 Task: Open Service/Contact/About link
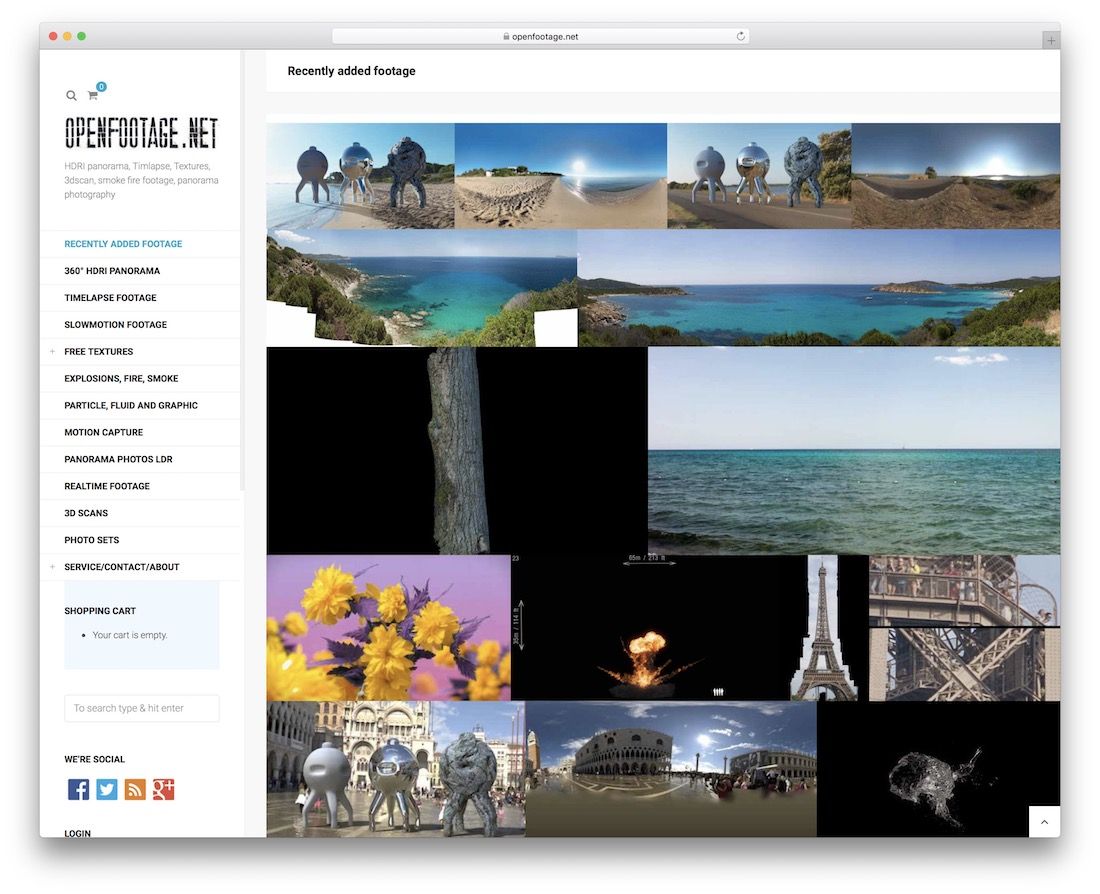point(122,567)
